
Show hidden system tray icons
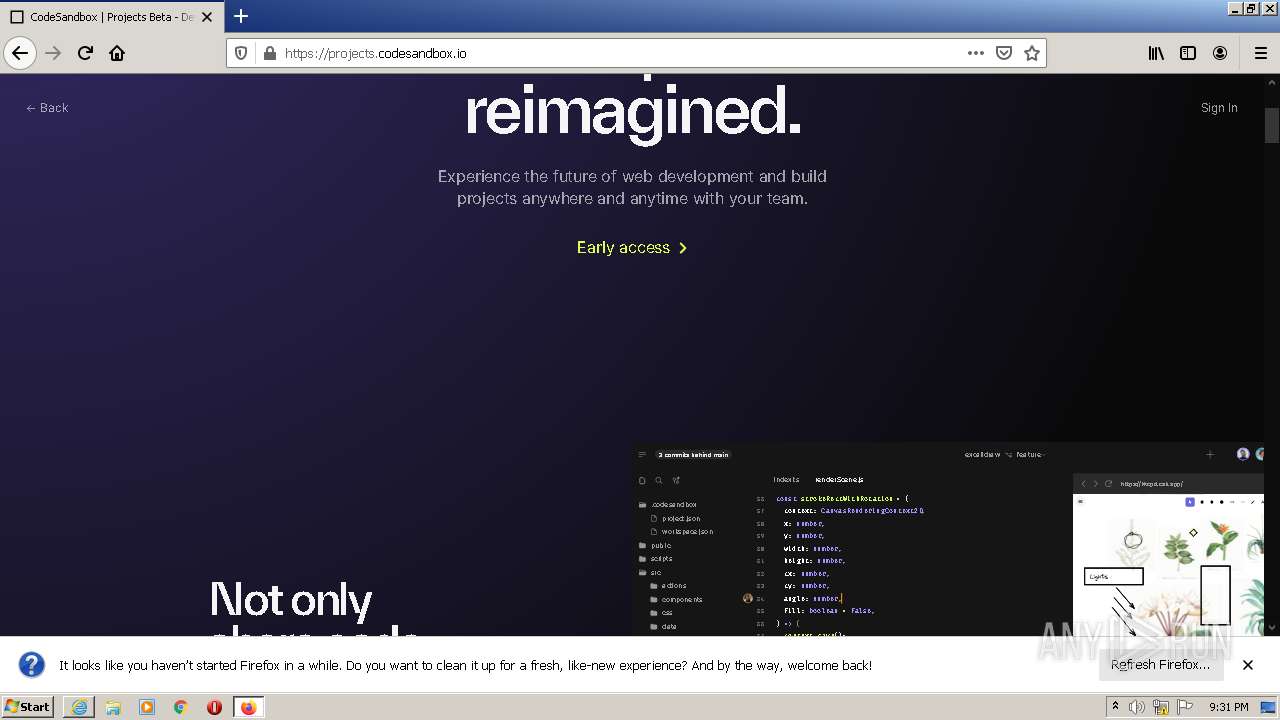pos(1115,707)
